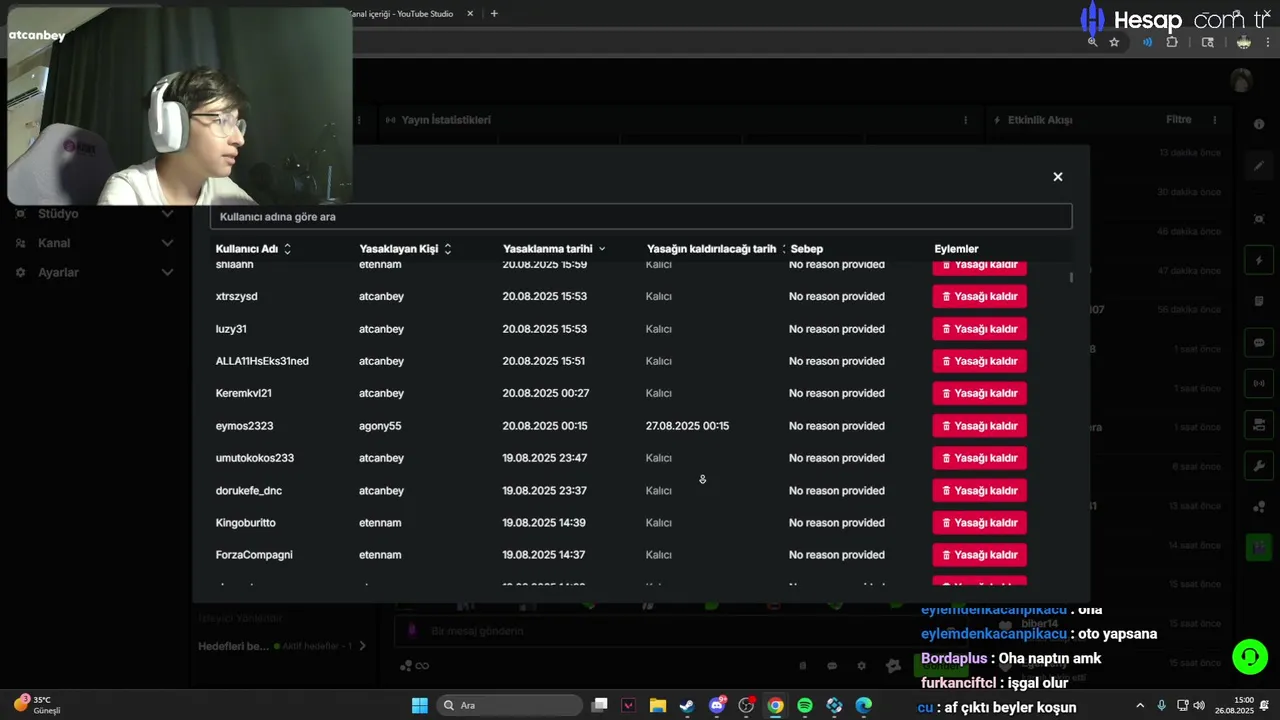
Task: Click the dialog's vertical scrollbar thumb
Action: click(1071, 277)
